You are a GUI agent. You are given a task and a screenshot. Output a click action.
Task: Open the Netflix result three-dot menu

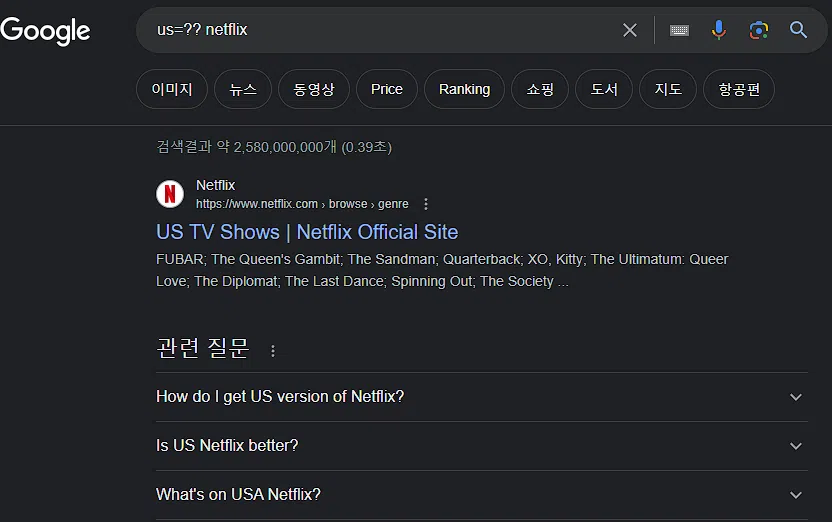pyautogui.click(x=426, y=204)
